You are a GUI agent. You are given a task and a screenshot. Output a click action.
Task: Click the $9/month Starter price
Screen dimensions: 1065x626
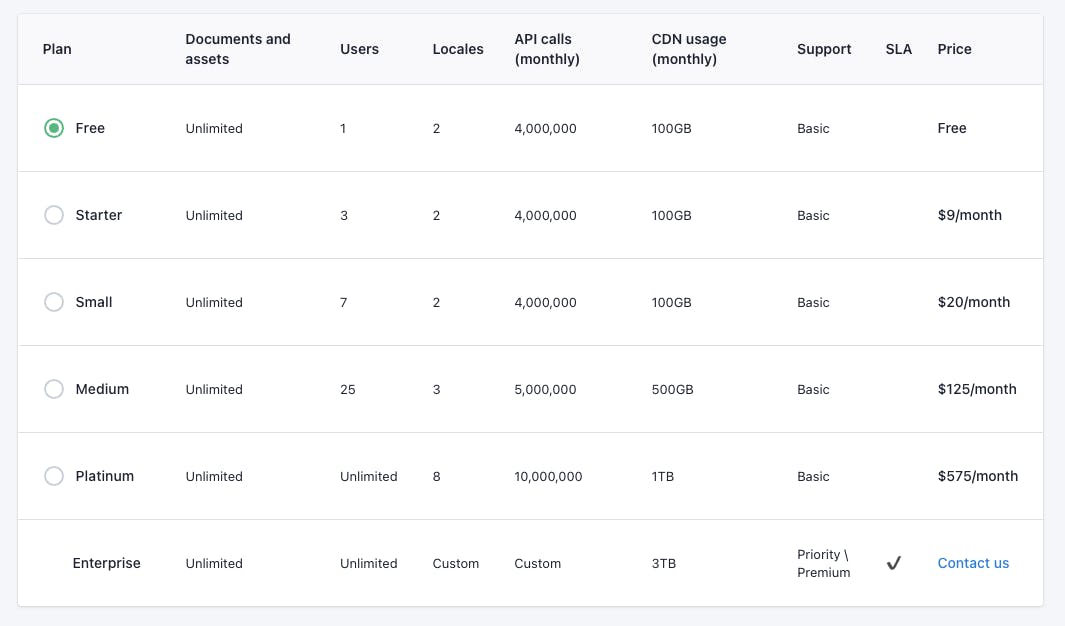pos(969,215)
